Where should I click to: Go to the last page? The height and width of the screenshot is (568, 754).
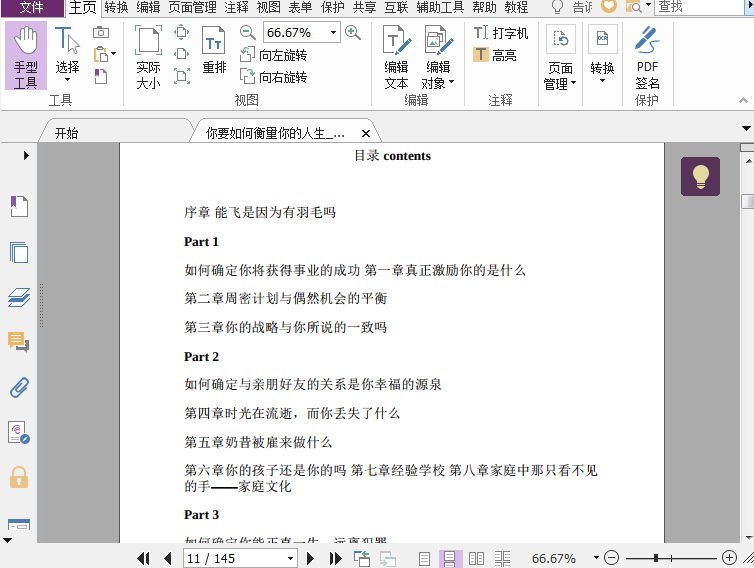pos(336,558)
